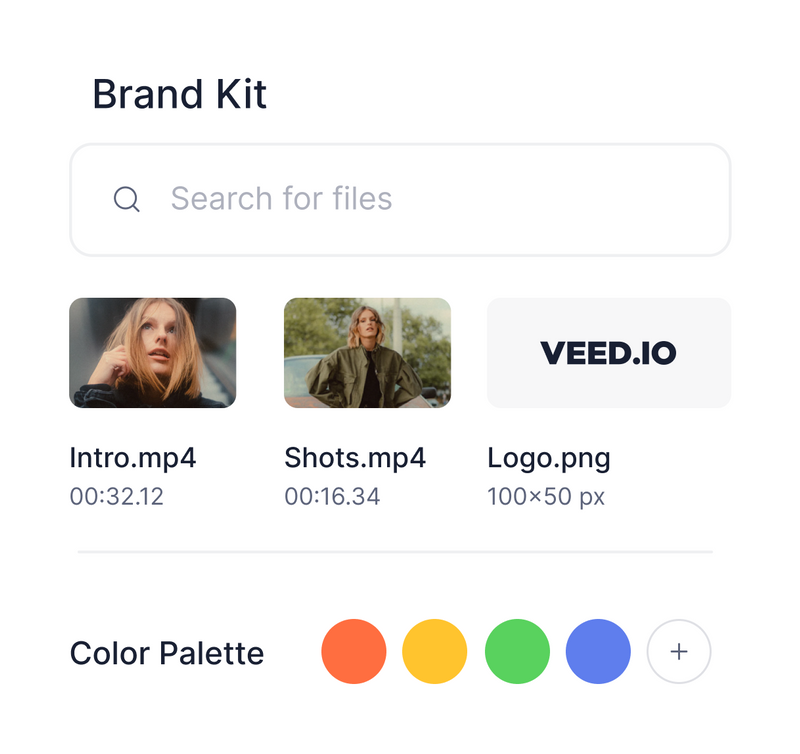Click the search magnifier icon
Viewport: 800px width, 754px height.
[x=128, y=198]
